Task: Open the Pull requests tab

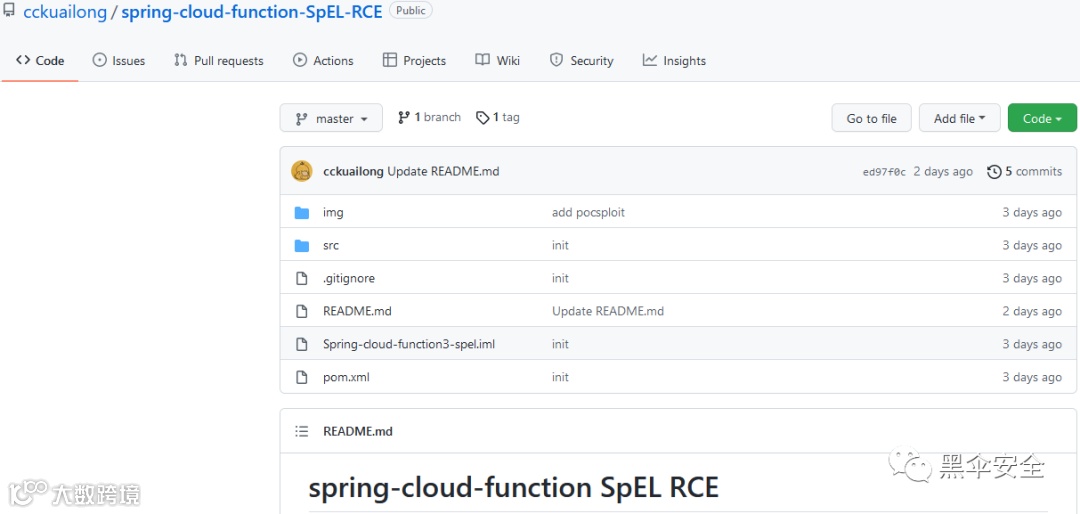Action: [x=219, y=61]
